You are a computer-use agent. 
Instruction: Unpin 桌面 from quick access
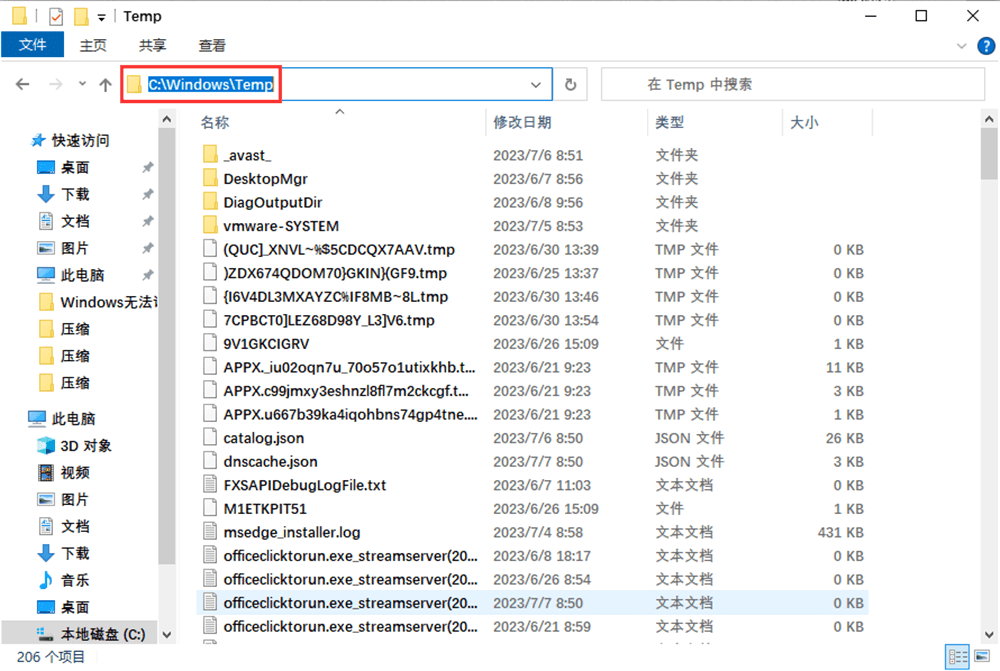point(148,167)
